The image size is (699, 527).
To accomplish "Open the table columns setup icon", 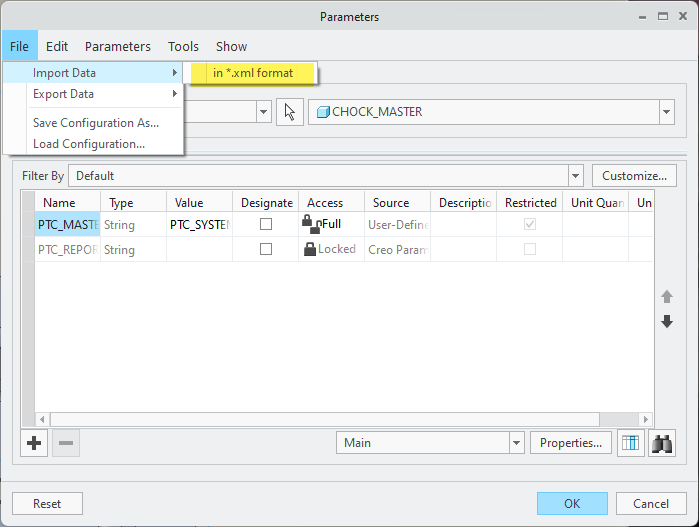I will coord(630,442).
